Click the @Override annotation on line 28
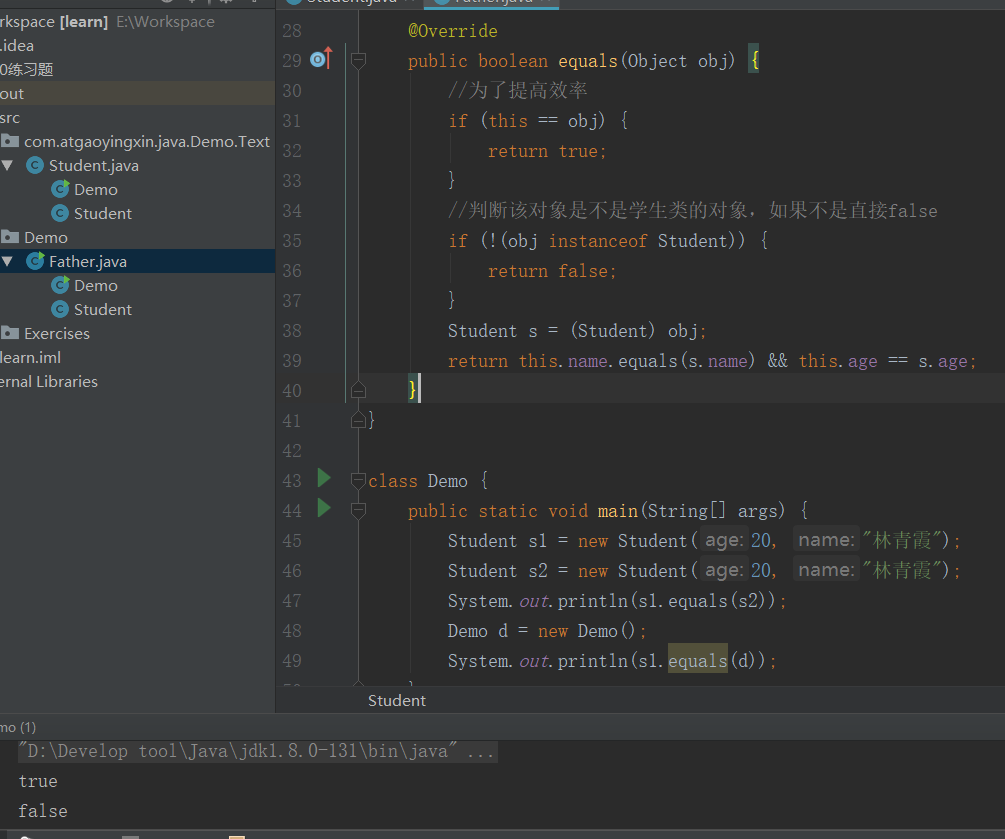The height and width of the screenshot is (839, 1005). coord(453,31)
